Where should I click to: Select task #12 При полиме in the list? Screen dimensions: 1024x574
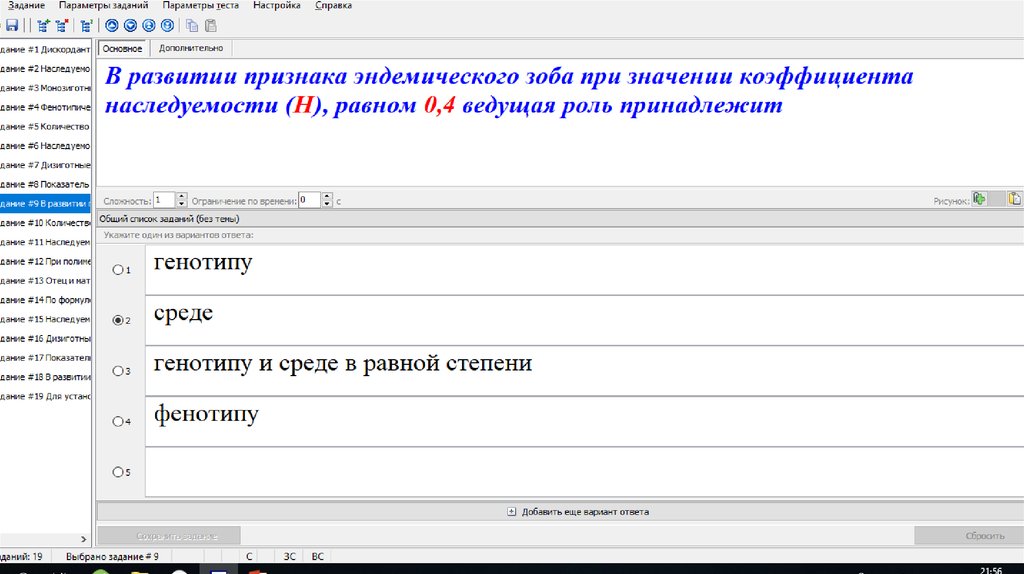[x=46, y=261]
